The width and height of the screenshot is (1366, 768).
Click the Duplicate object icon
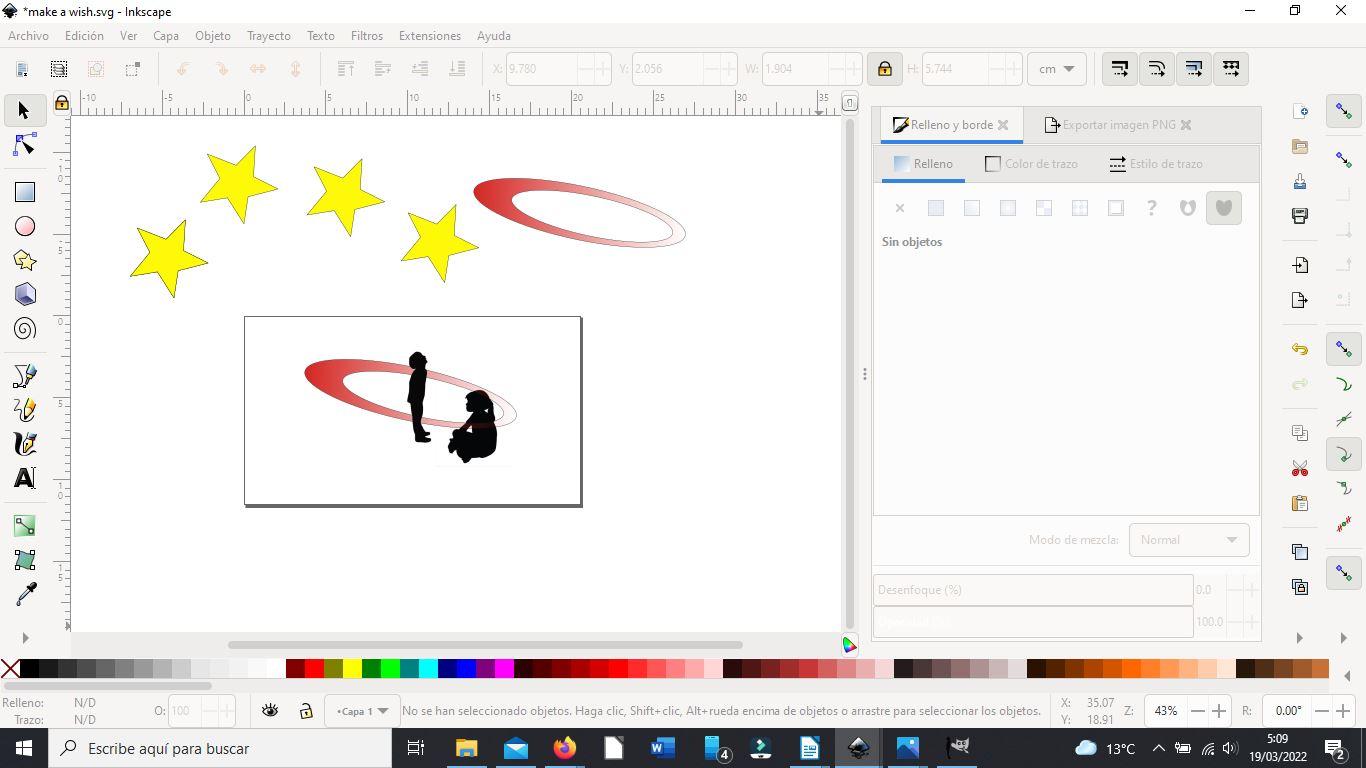[1300, 552]
